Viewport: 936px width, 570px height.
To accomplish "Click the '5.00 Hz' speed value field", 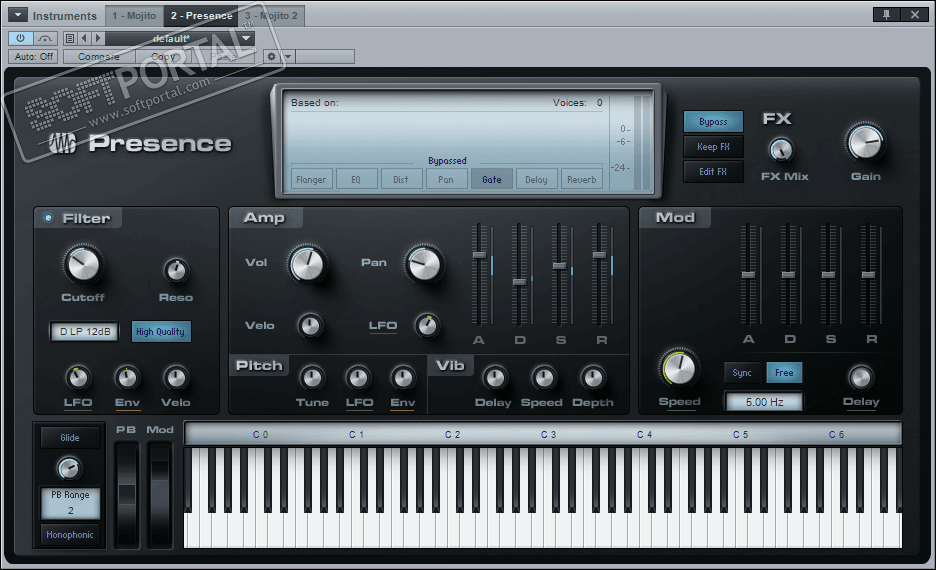I will [764, 402].
